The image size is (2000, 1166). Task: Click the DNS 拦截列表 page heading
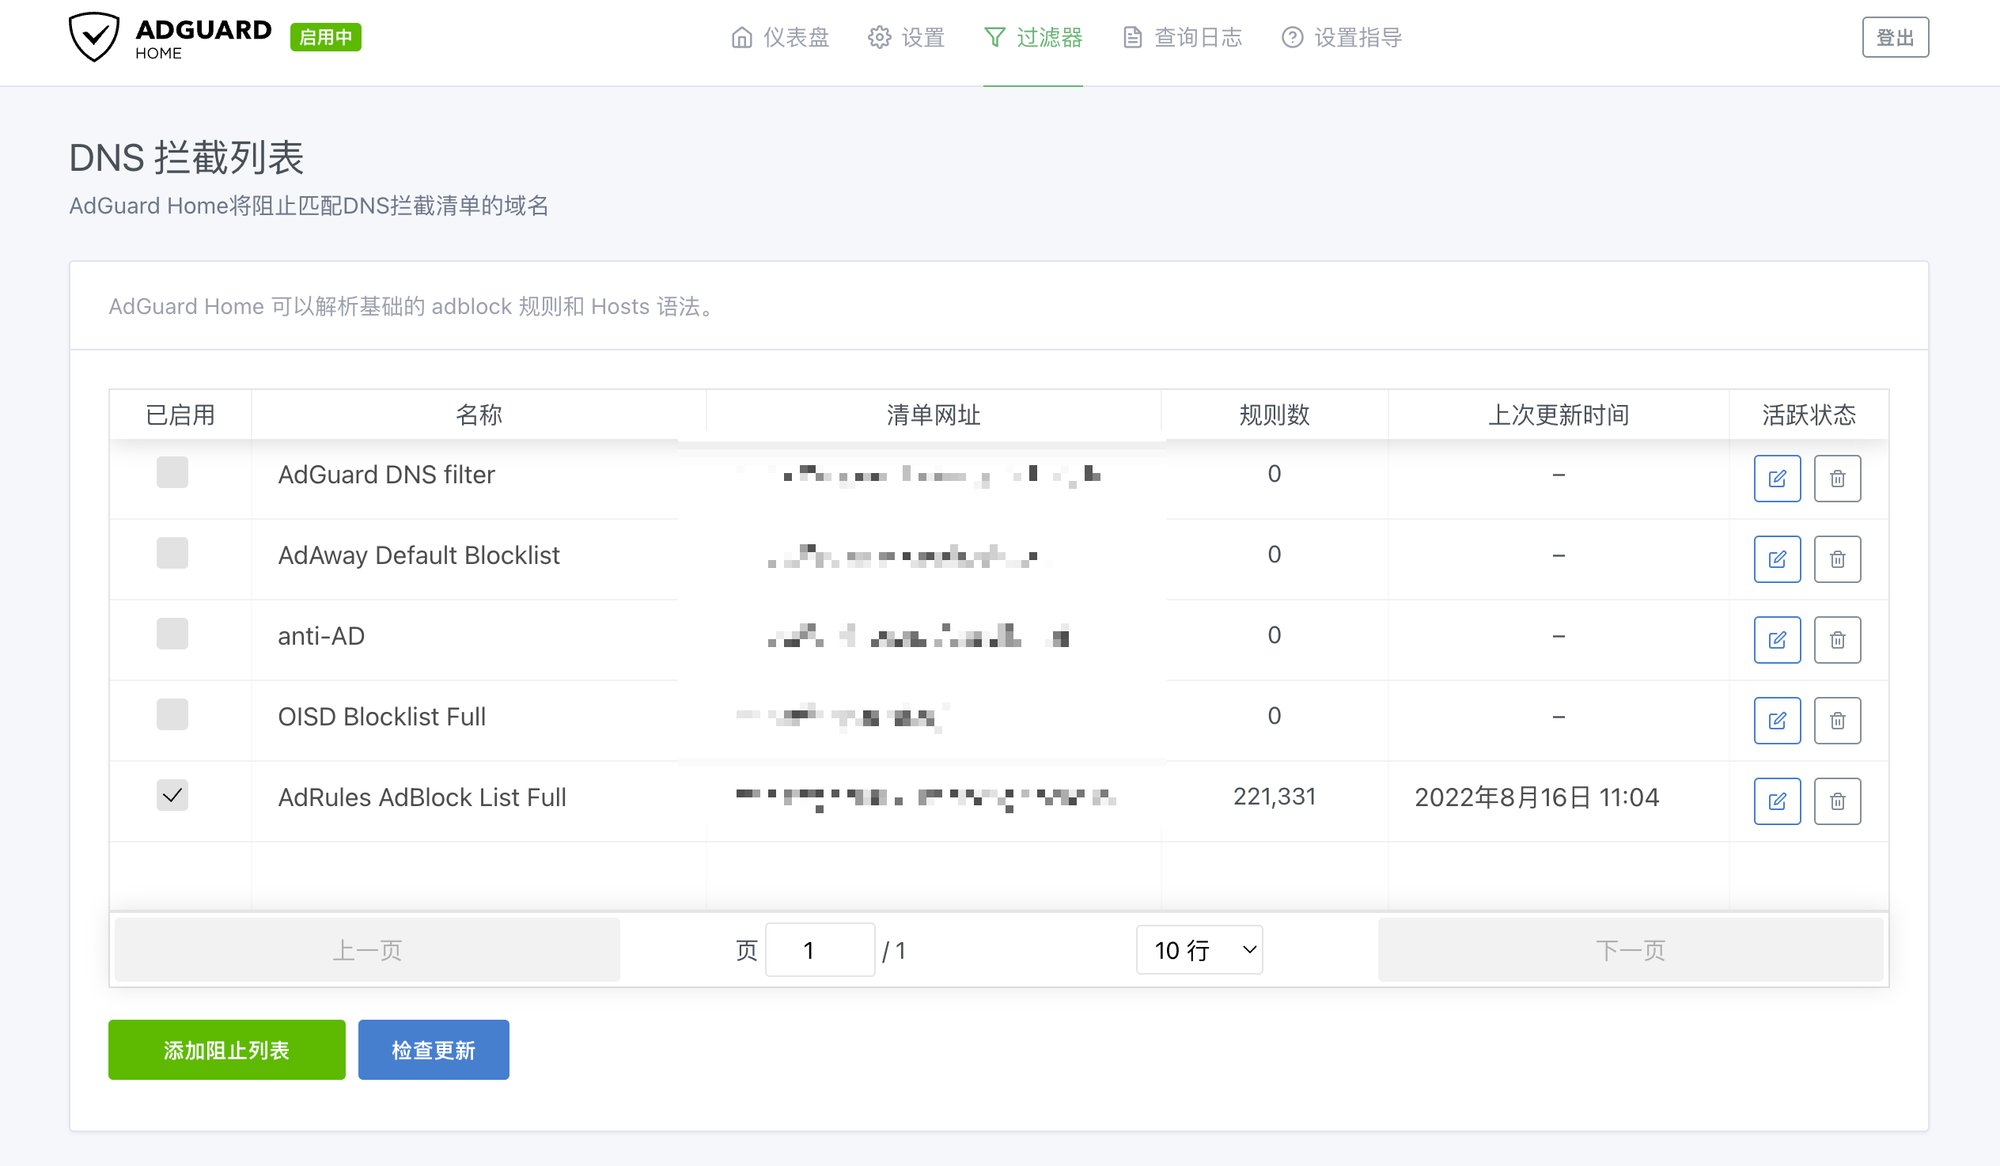tap(187, 158)
